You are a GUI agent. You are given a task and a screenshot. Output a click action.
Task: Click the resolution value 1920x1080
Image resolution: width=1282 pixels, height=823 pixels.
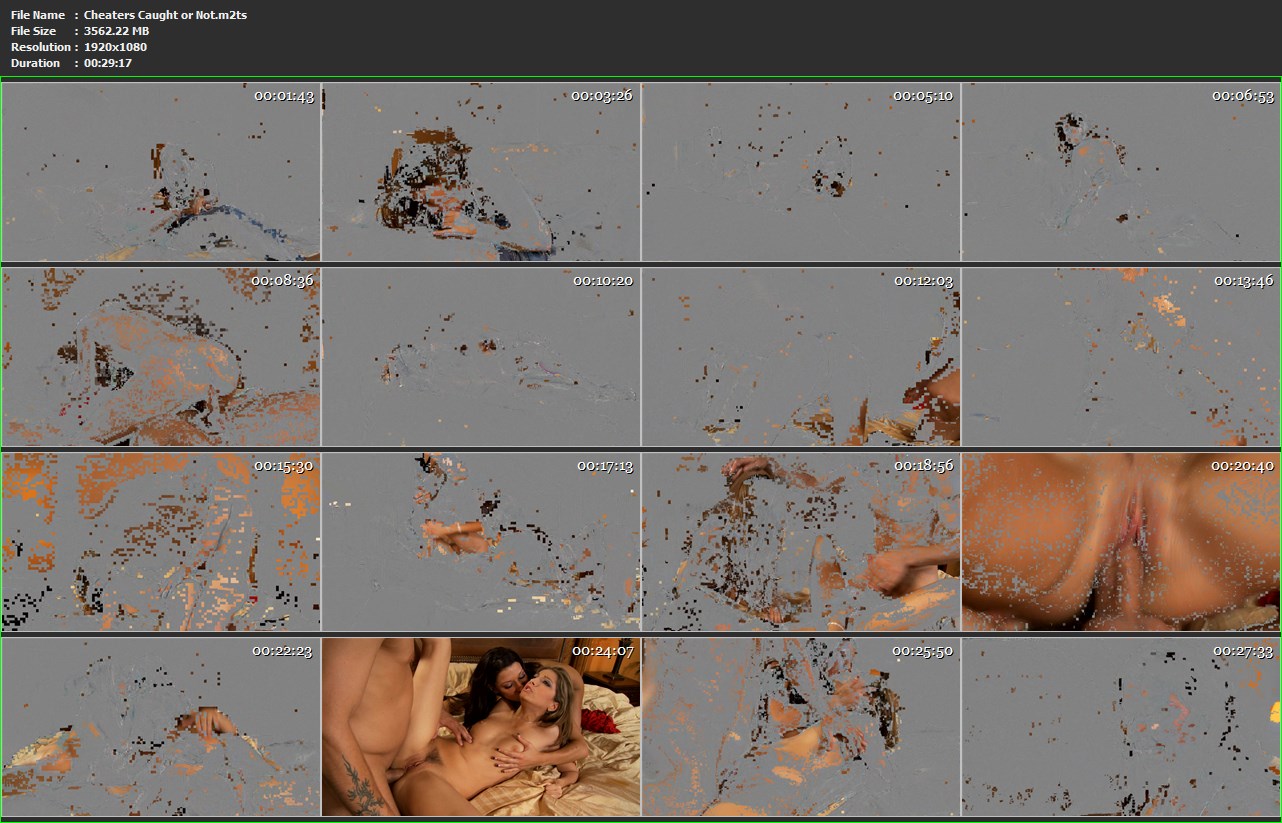coord(115,47)
